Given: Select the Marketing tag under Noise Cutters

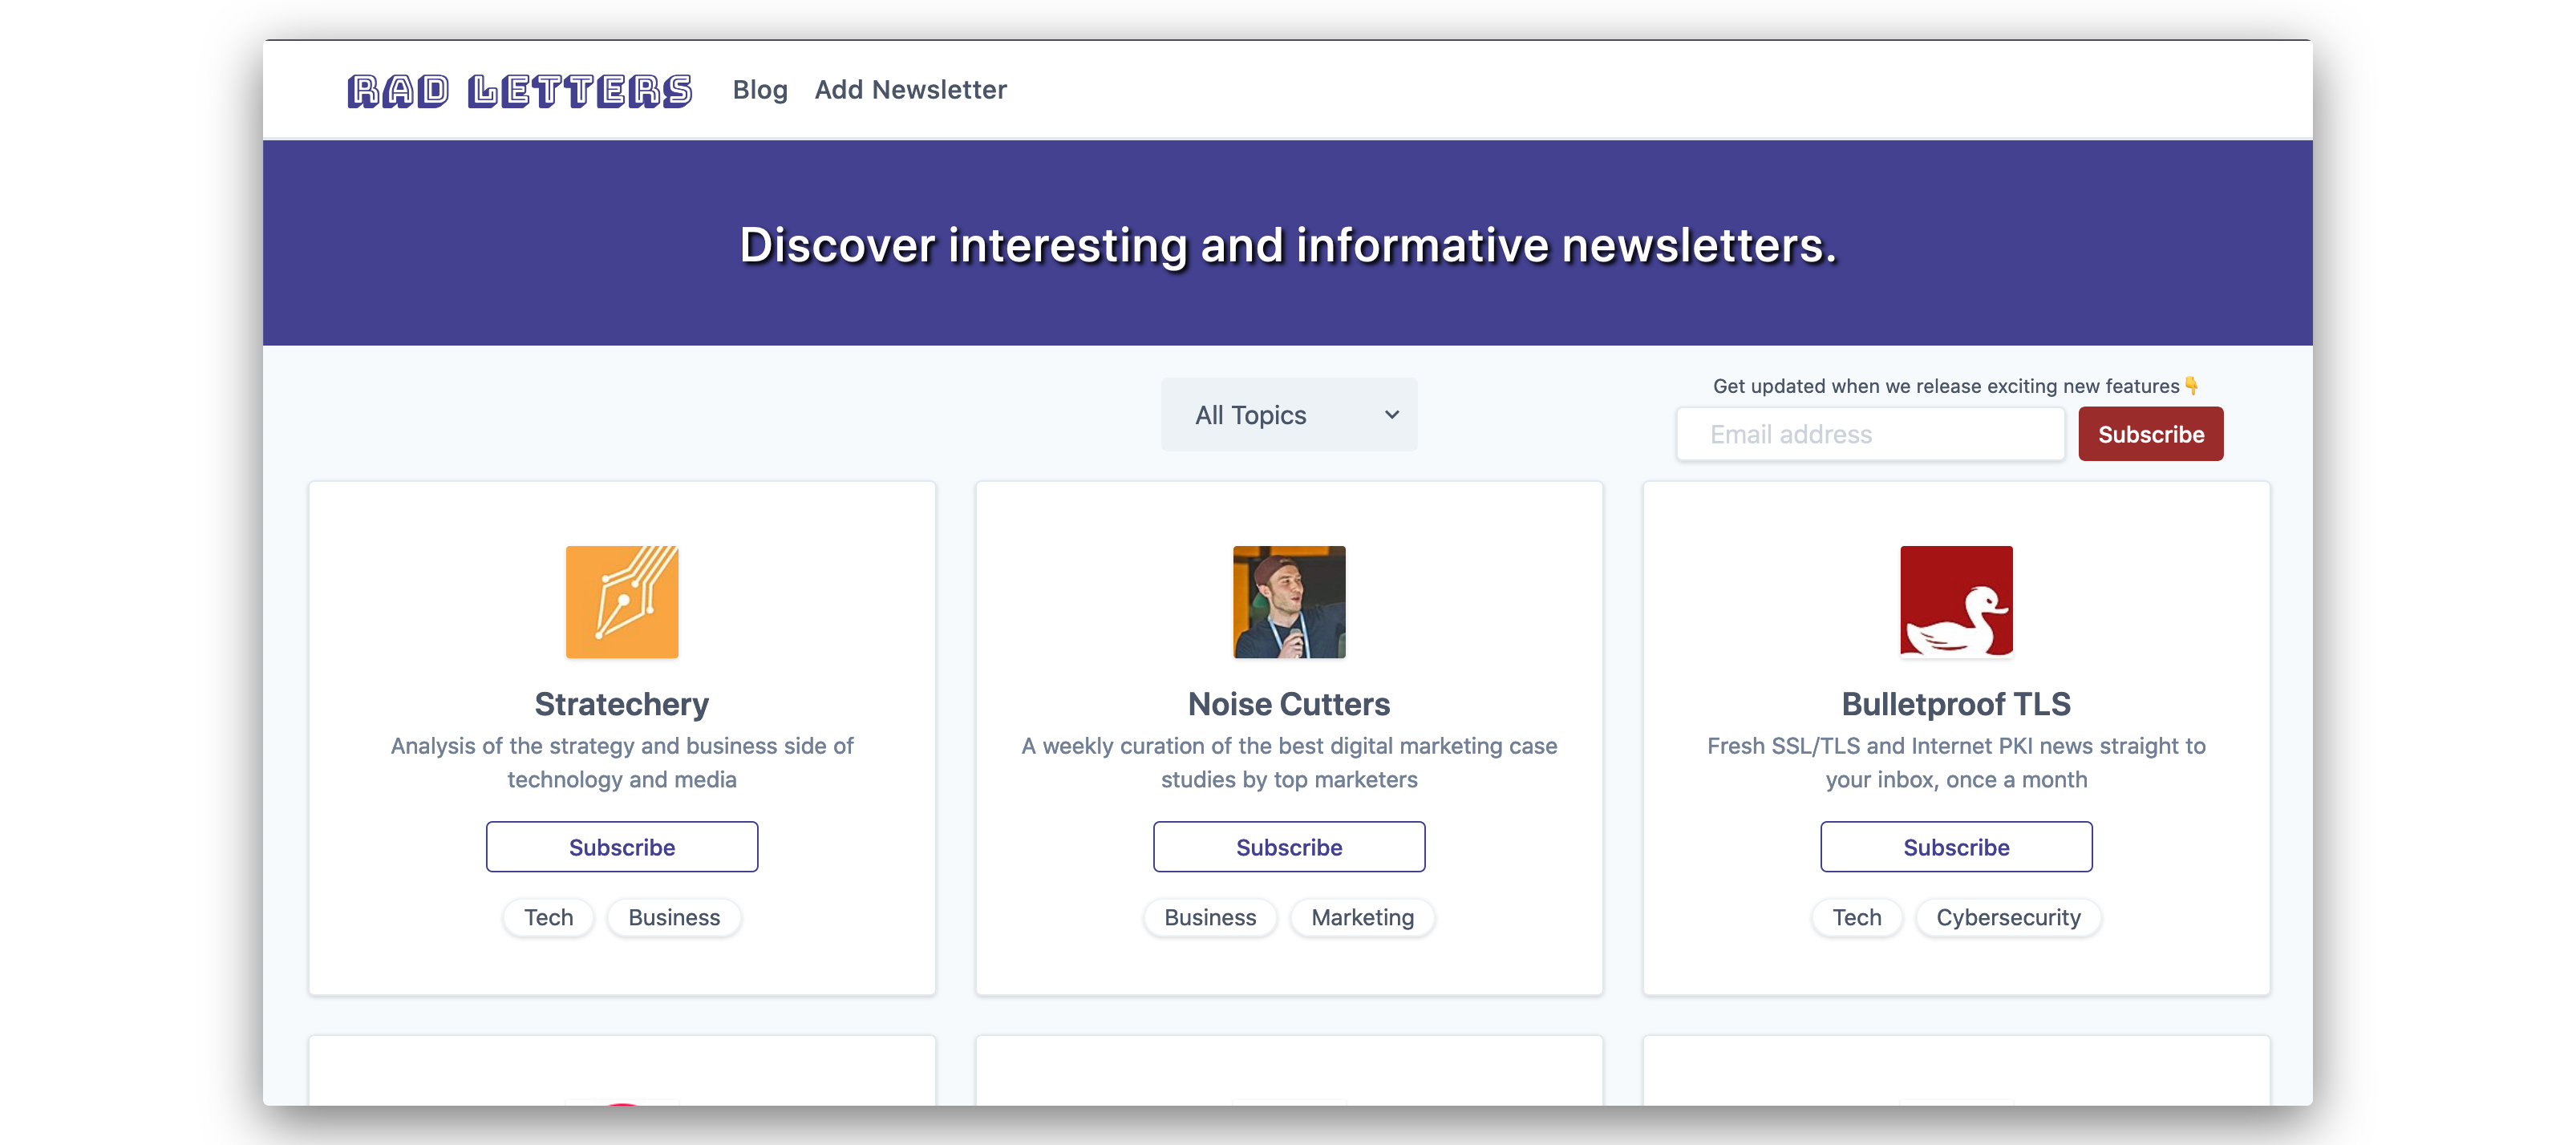Looking at the screenshot, I should [x=1363, y=917].
